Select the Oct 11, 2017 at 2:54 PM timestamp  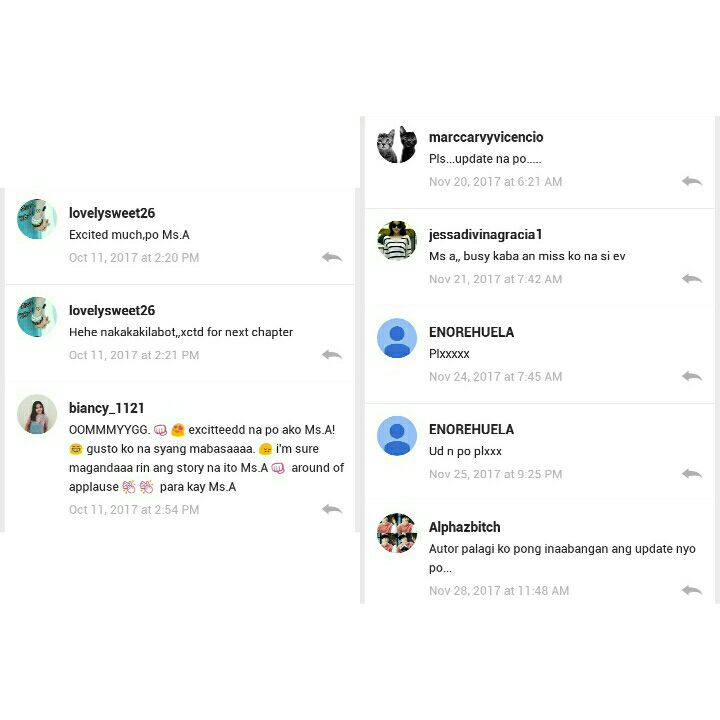point(134,509)
